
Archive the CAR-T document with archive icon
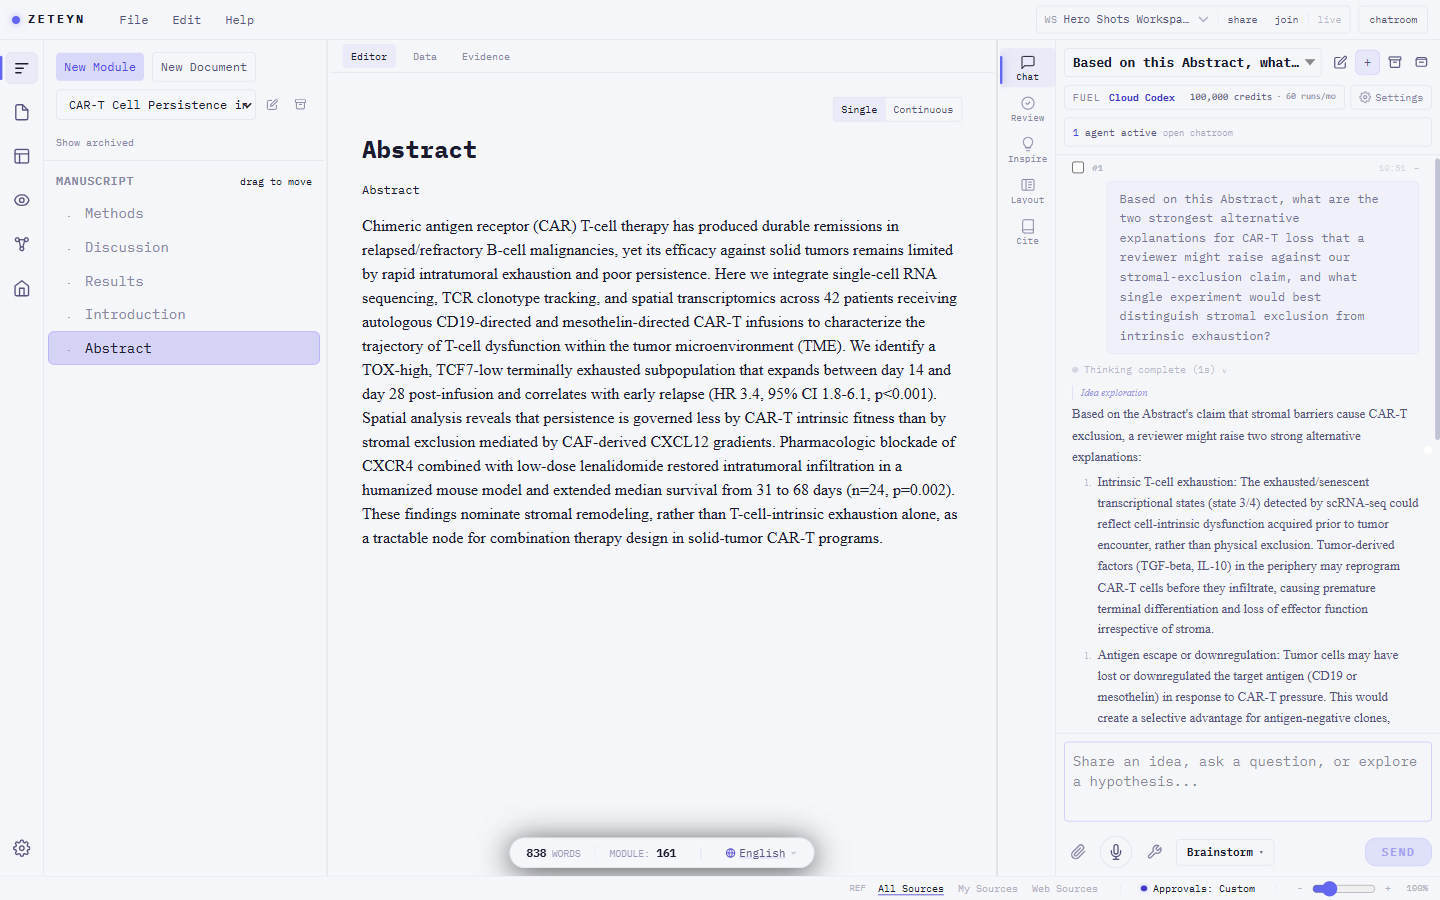(x=300, y=104)
